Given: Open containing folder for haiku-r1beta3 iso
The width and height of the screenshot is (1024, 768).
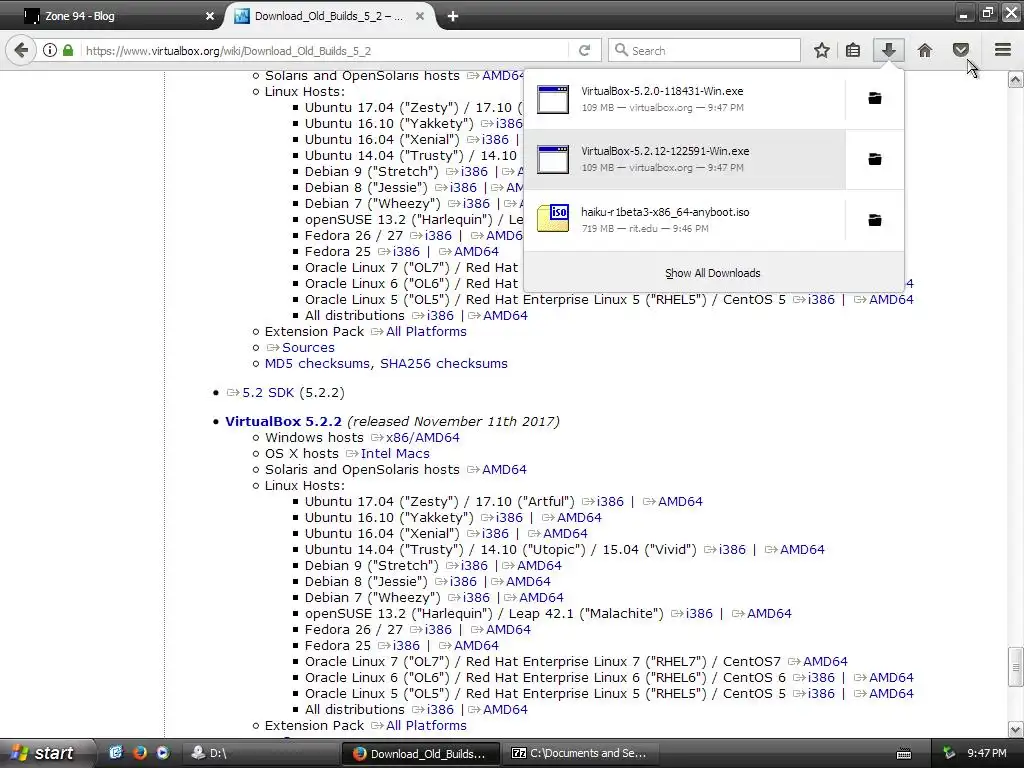Looking at the screenshot, I should pyautogui.click(x=874, y=220).
